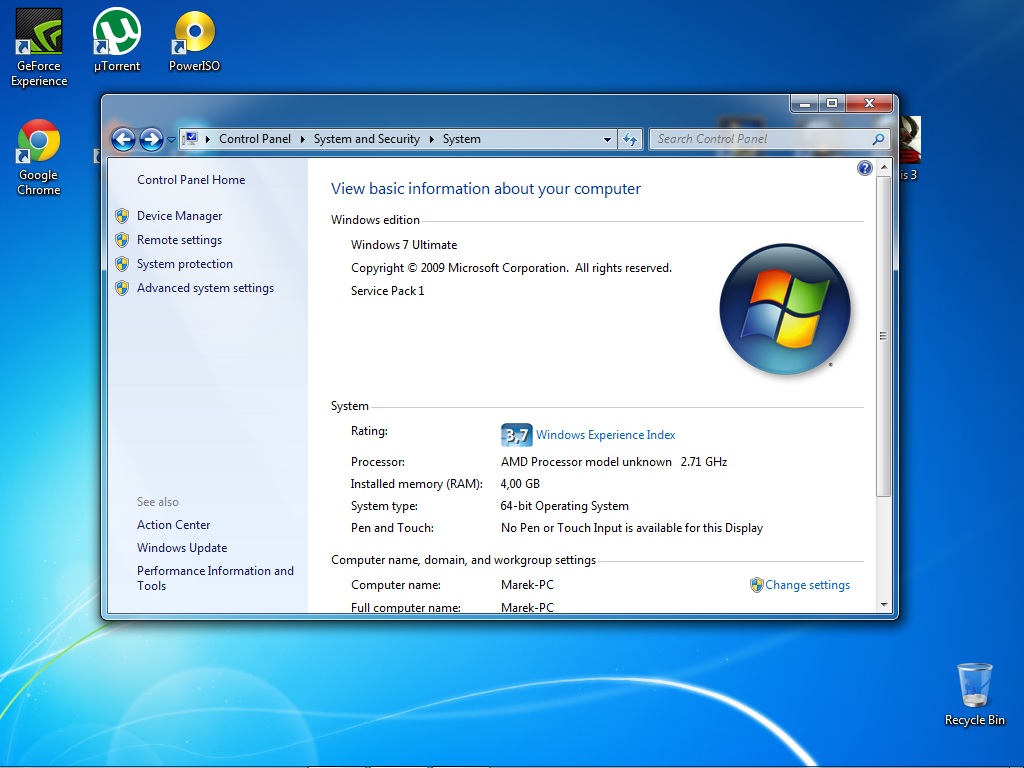The height and width of the screenshot is (768, 1024).
Task: Open Advanced system settings
Action: point(206,288)
